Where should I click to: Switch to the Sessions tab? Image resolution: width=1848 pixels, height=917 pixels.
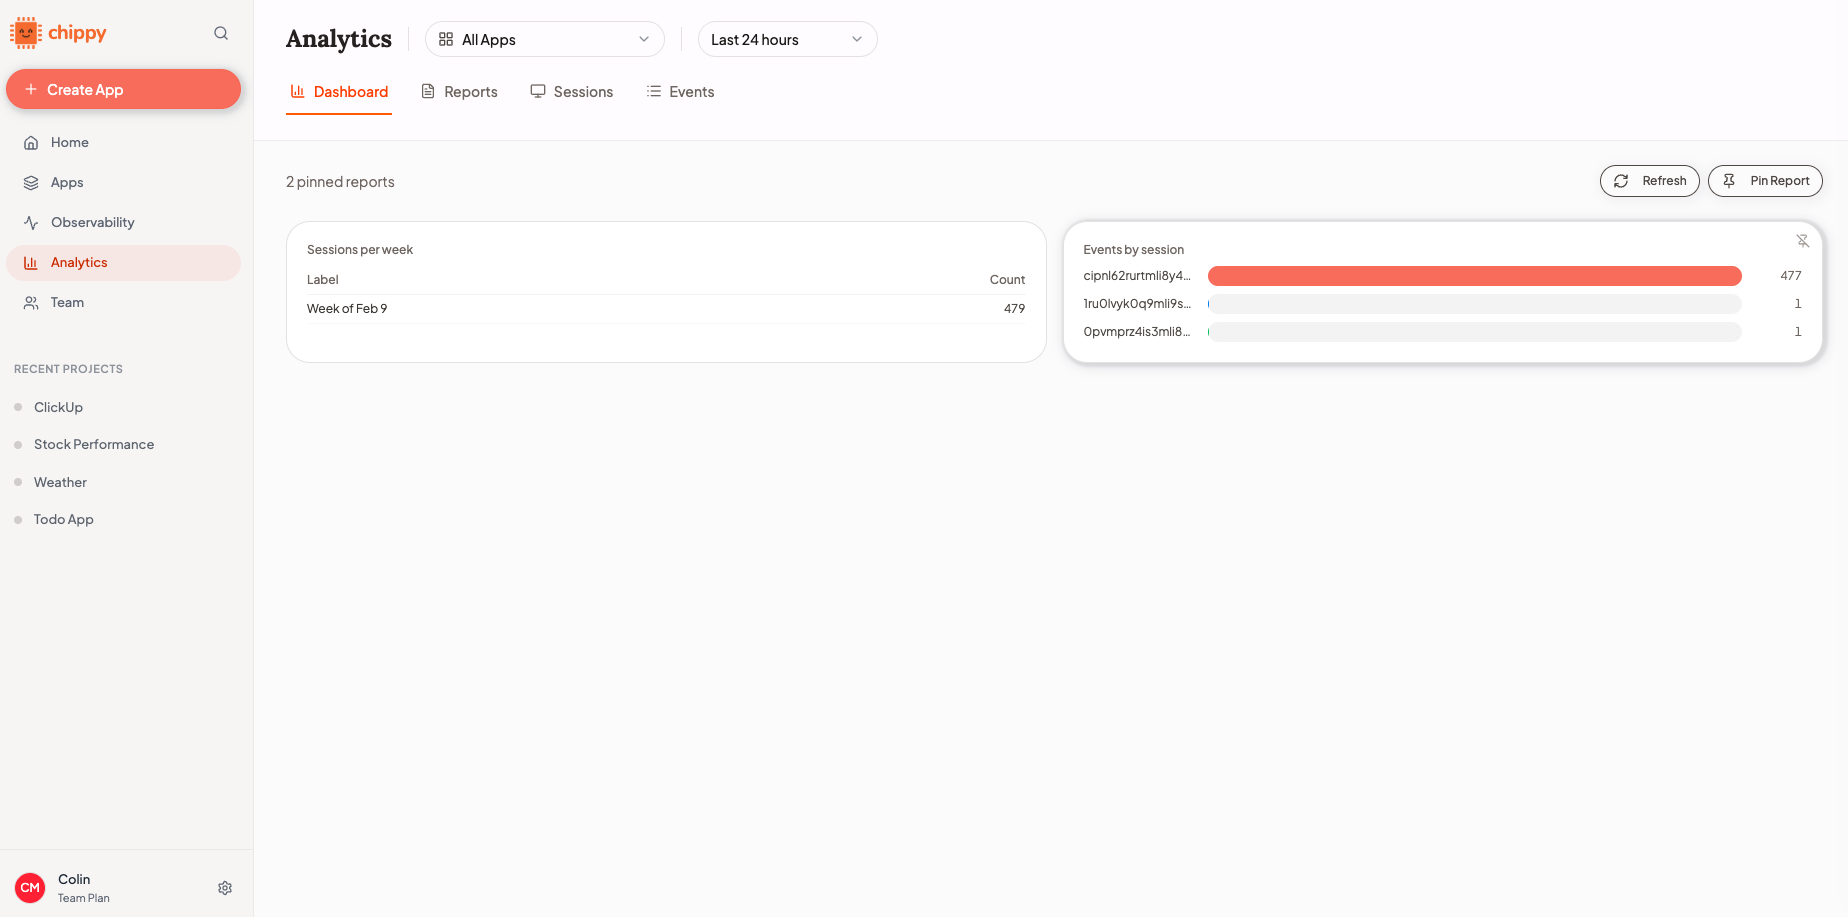click(x=572, y=92)
